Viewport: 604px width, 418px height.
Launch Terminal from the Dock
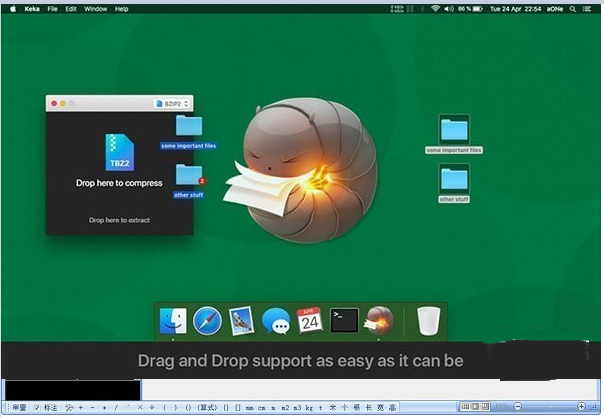tap(344, 320)
